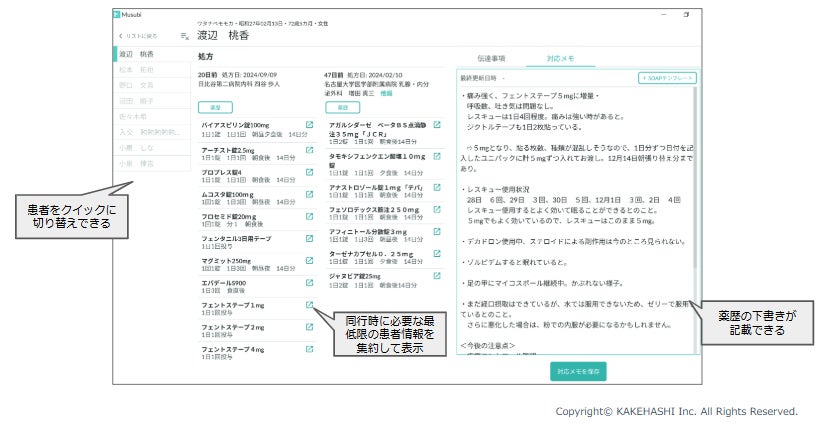Image resolution: width=820 pixels, height=423 pixels.
Task: Open details icon for アーチスト錠2.5mg
Action: [309, 150]
